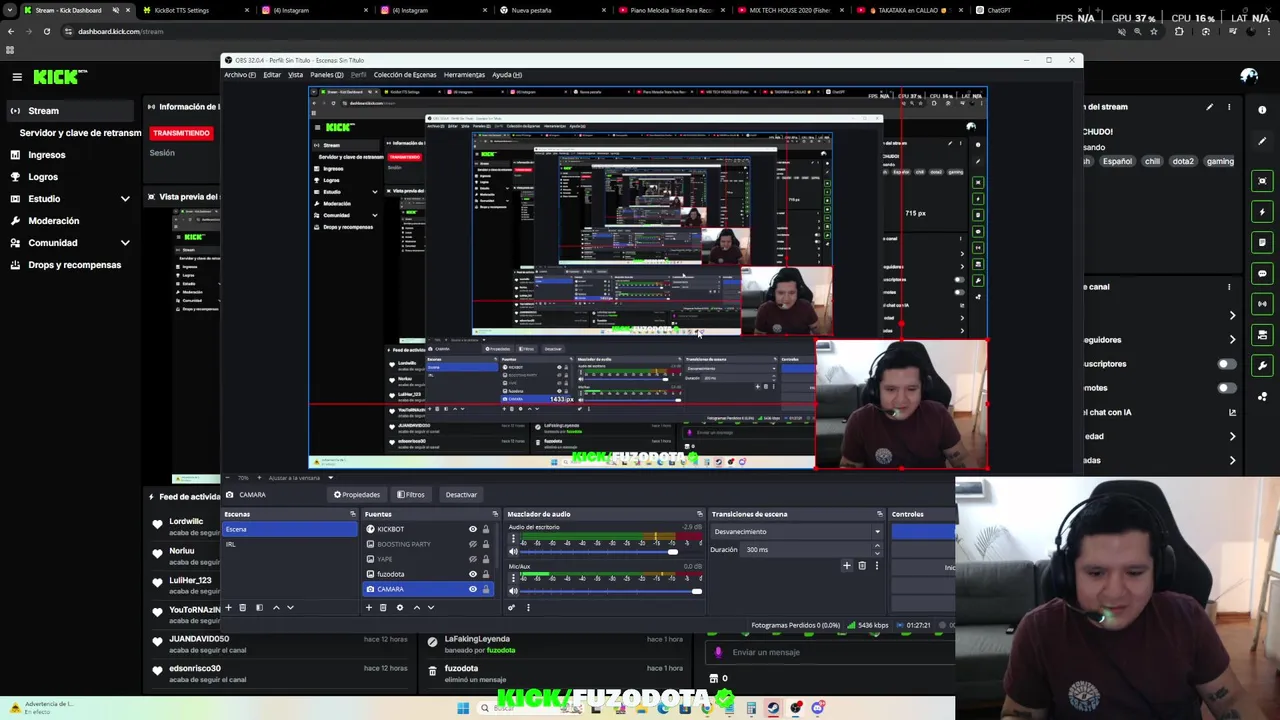Open OBS Colección de Escenas menu
1280x720 pixels.
[405, 75]
